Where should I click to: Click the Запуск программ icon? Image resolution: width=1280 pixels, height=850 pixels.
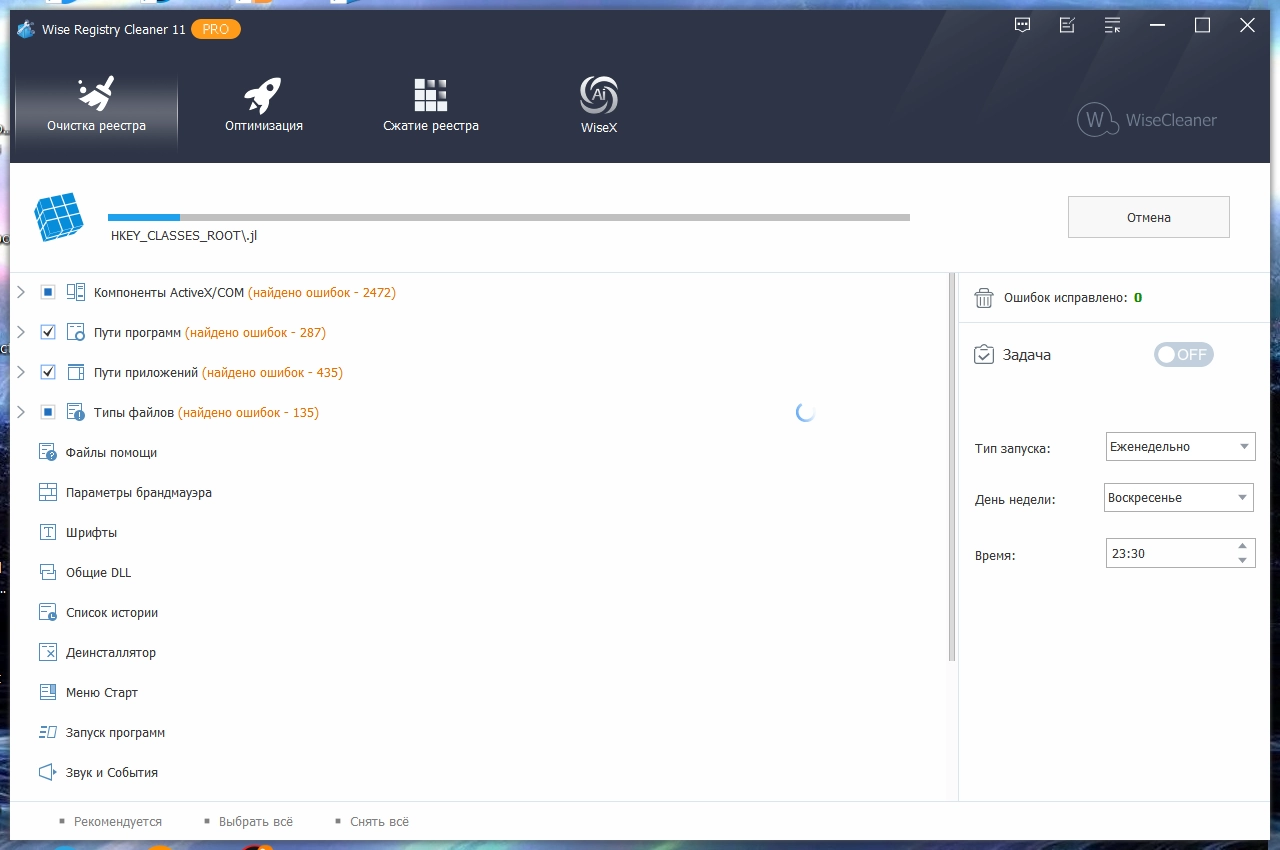[x=48, y=733]
